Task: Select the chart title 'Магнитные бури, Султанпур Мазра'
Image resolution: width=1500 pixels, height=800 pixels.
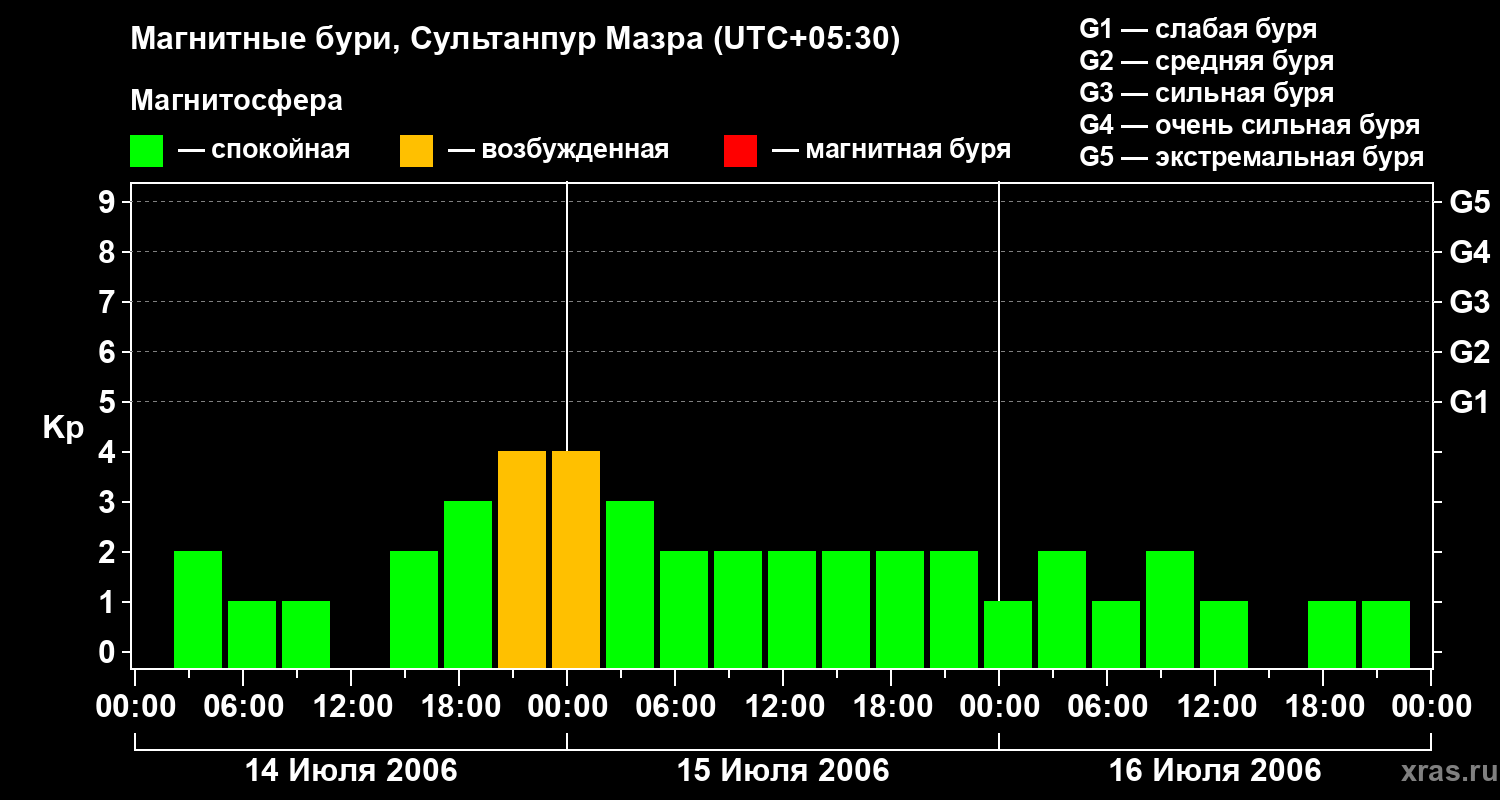Action: point(416,39)
